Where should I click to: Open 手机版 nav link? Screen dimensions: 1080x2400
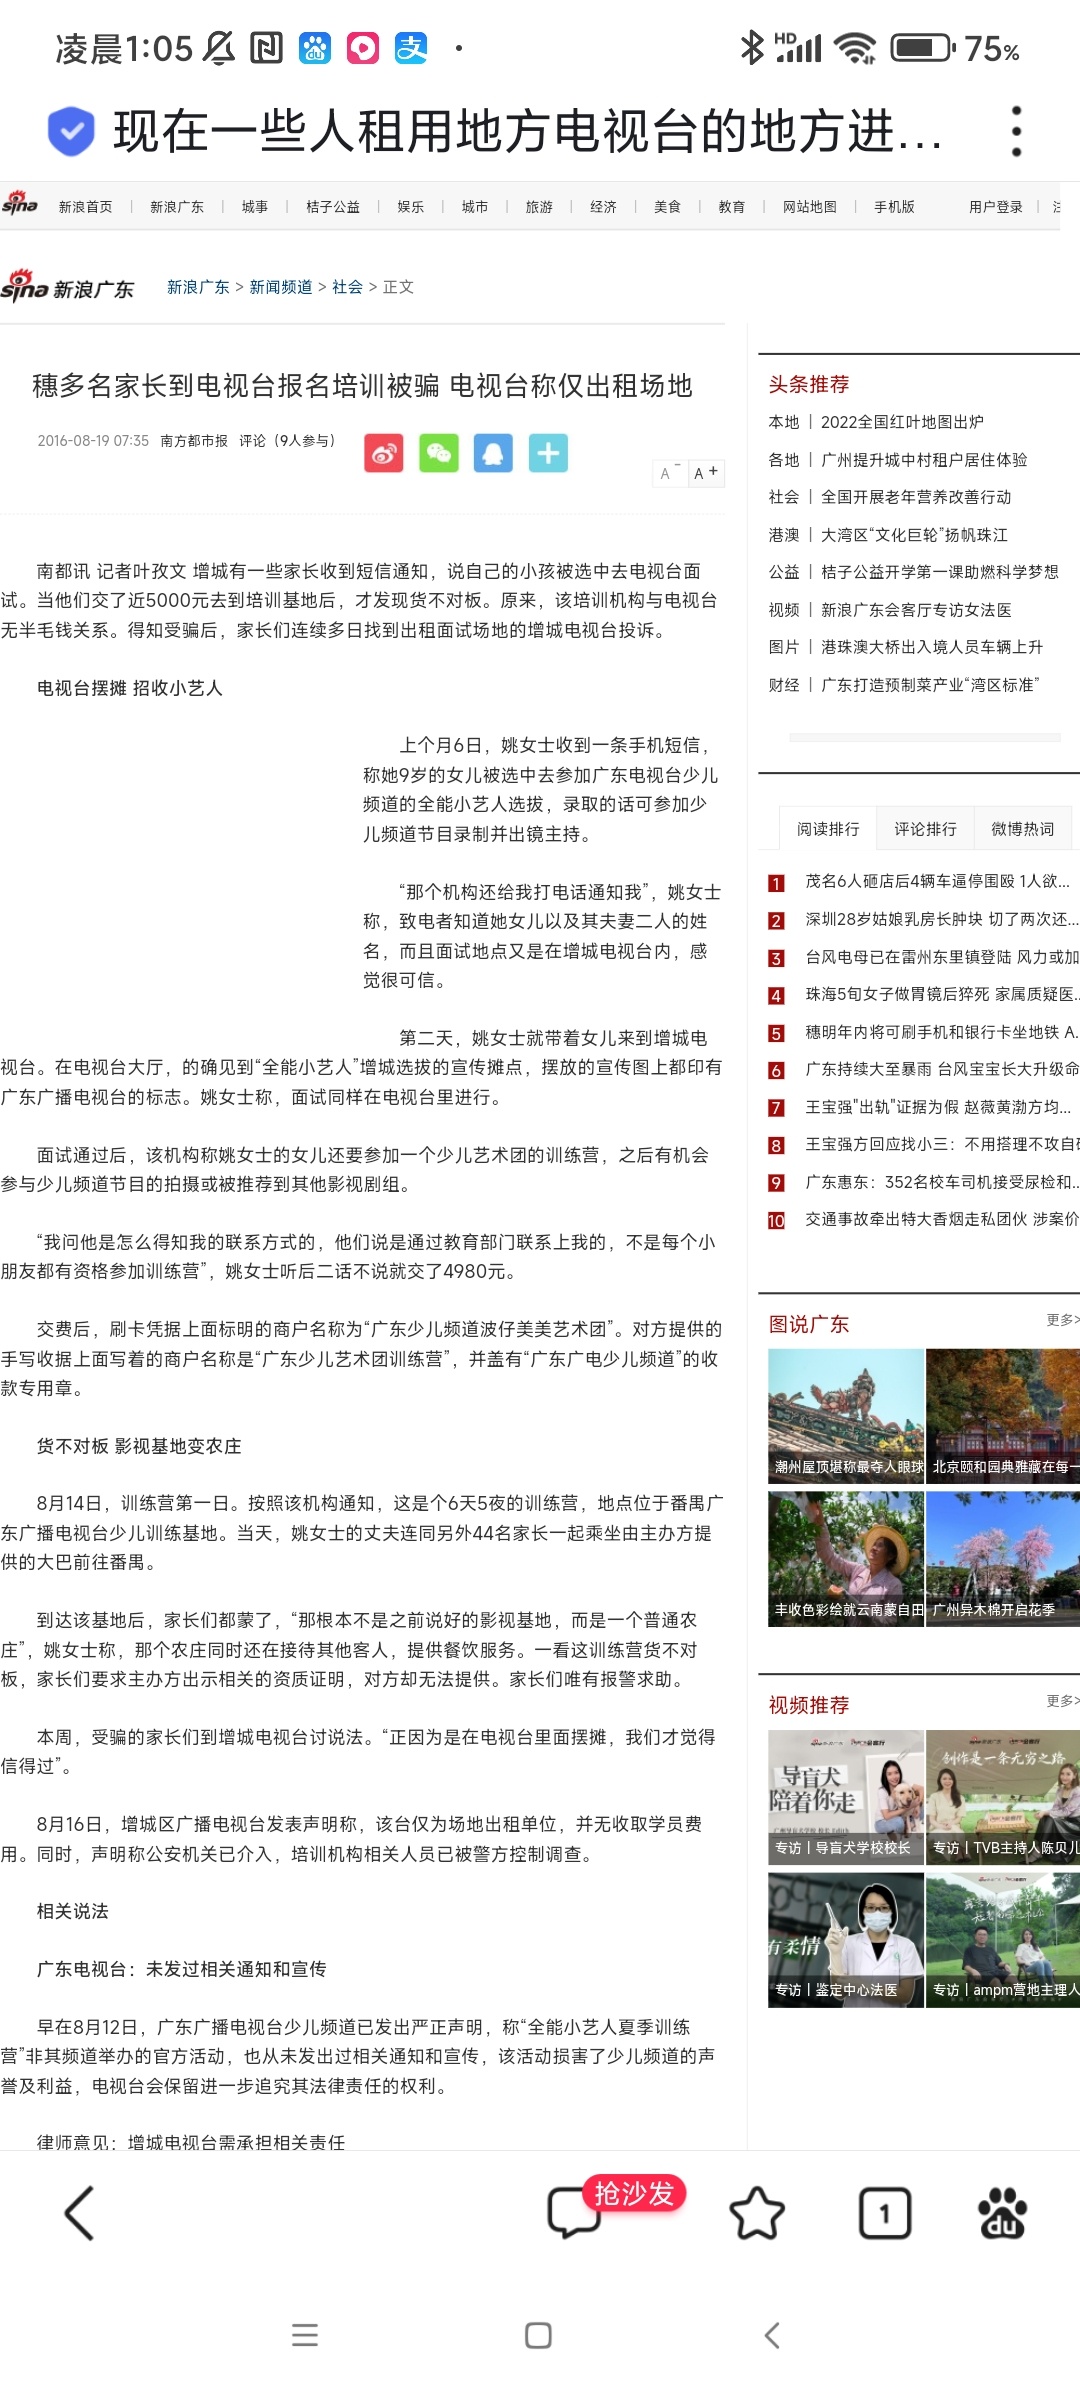click(894, 207)
